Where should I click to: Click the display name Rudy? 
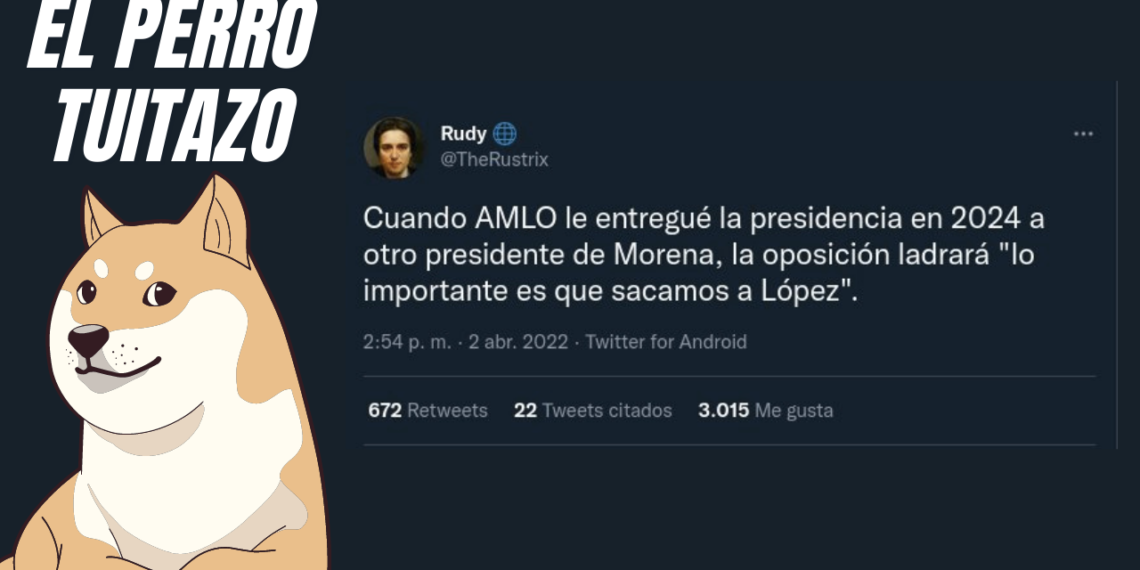tap(463, 134)
